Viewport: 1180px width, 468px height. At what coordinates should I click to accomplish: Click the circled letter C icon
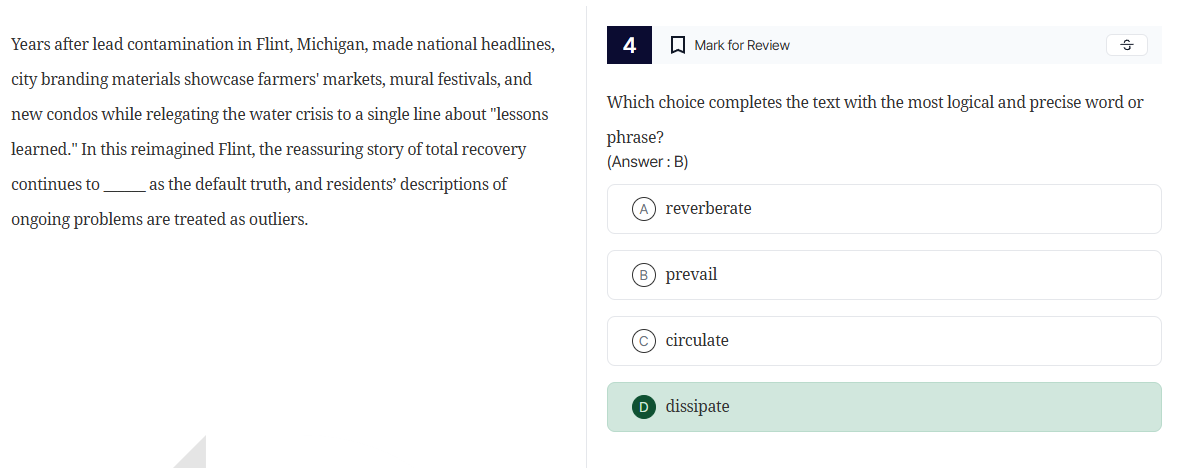point(645,341)
